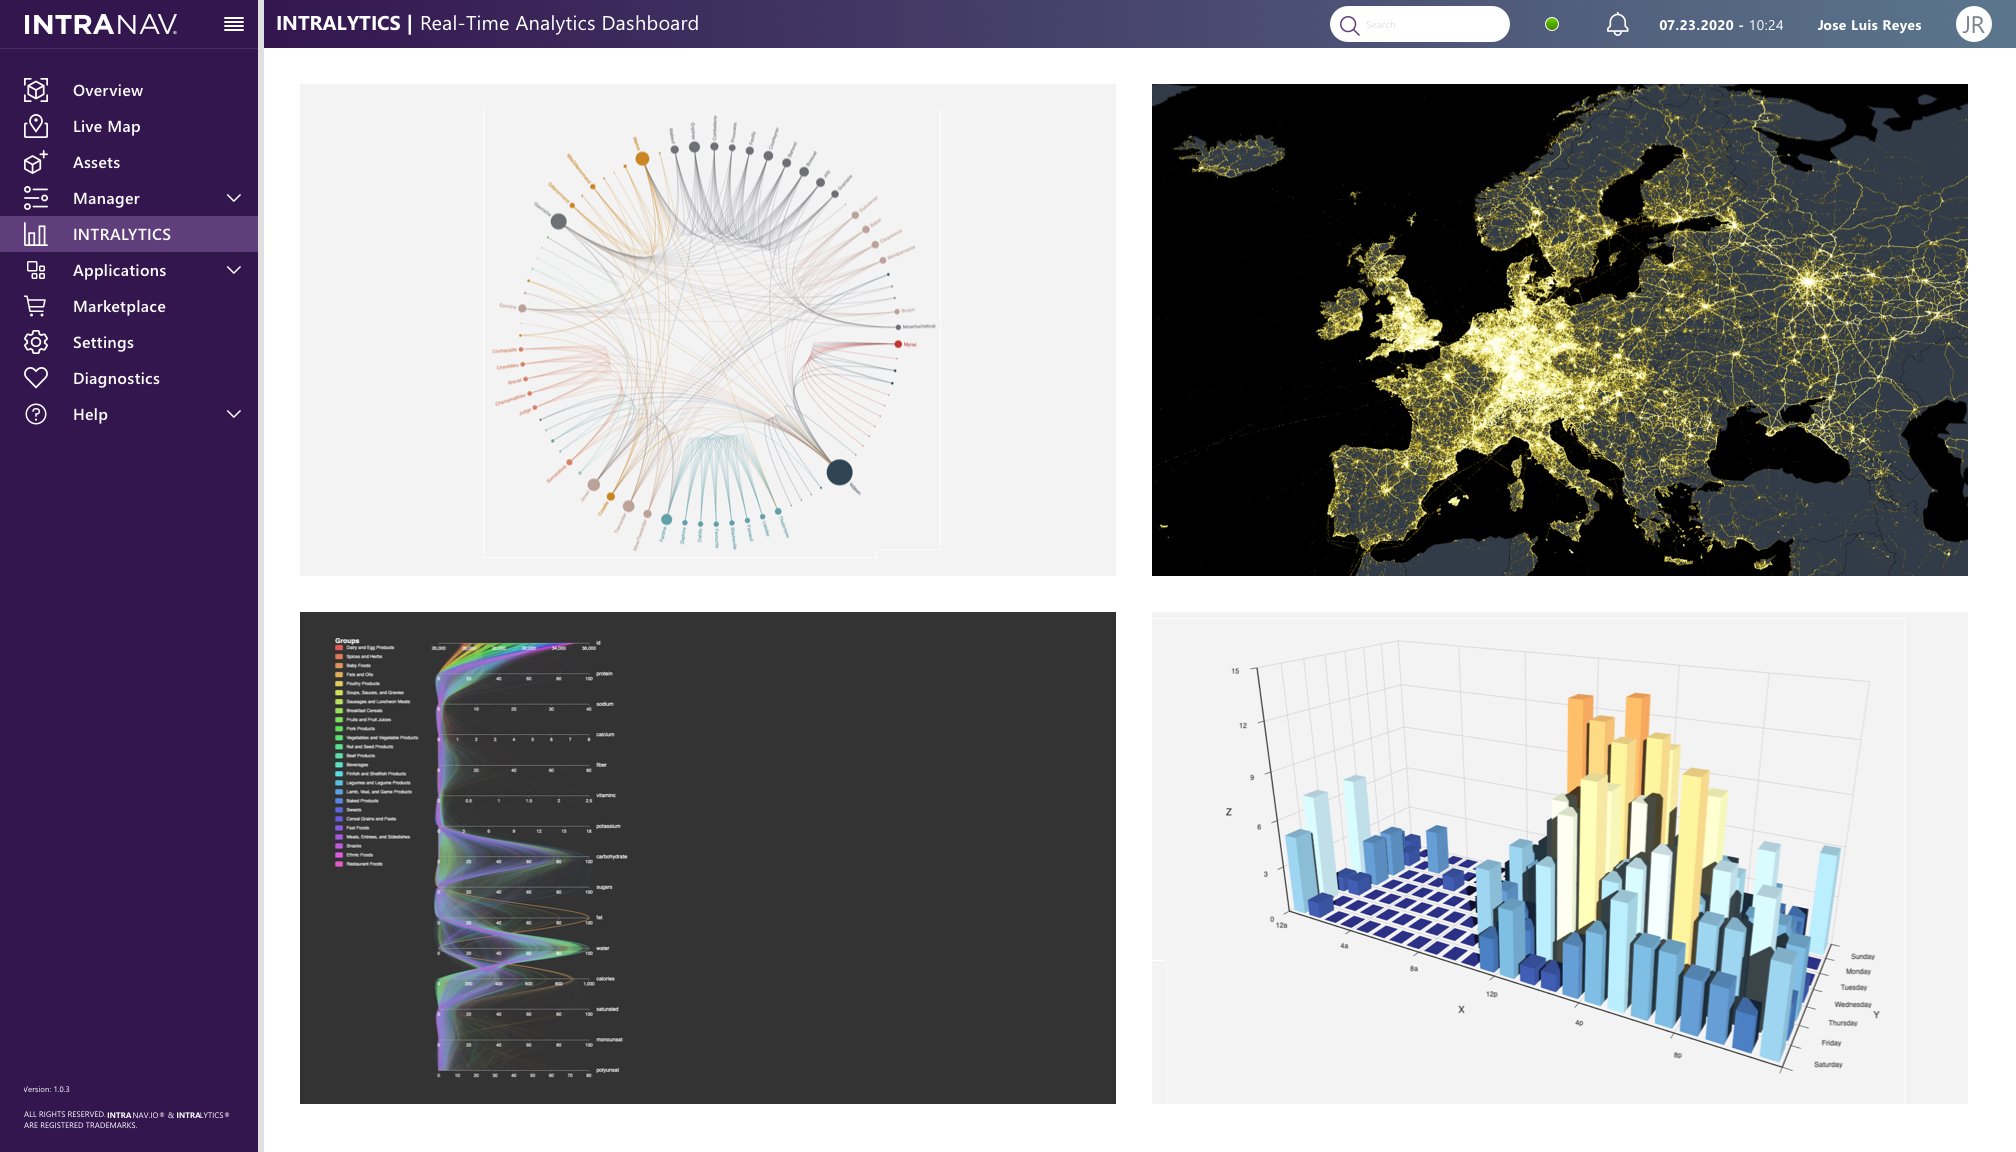Click the INTRALYTICS bar chart icon
2016x1152 pixels.
pyautogui.click(x=36, y=234)
